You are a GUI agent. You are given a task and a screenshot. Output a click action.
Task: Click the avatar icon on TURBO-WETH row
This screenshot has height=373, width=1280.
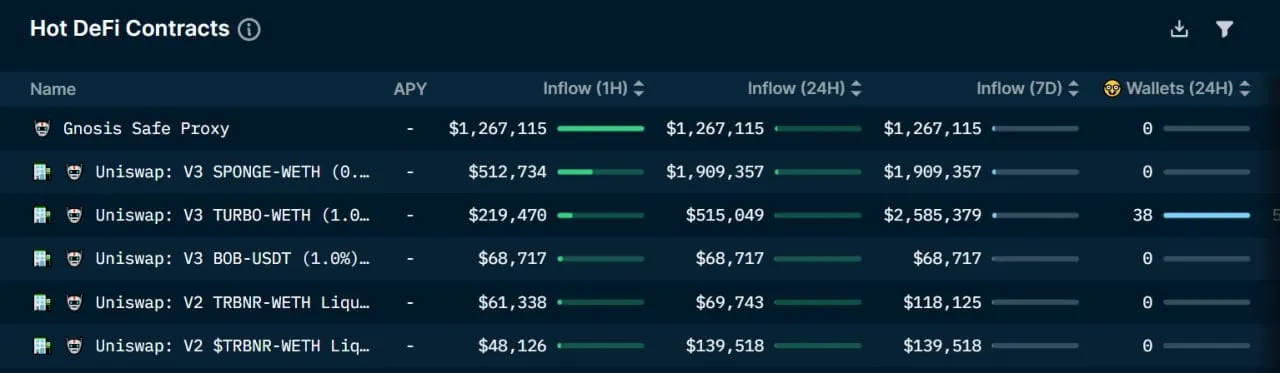click(x=74, y=215)
